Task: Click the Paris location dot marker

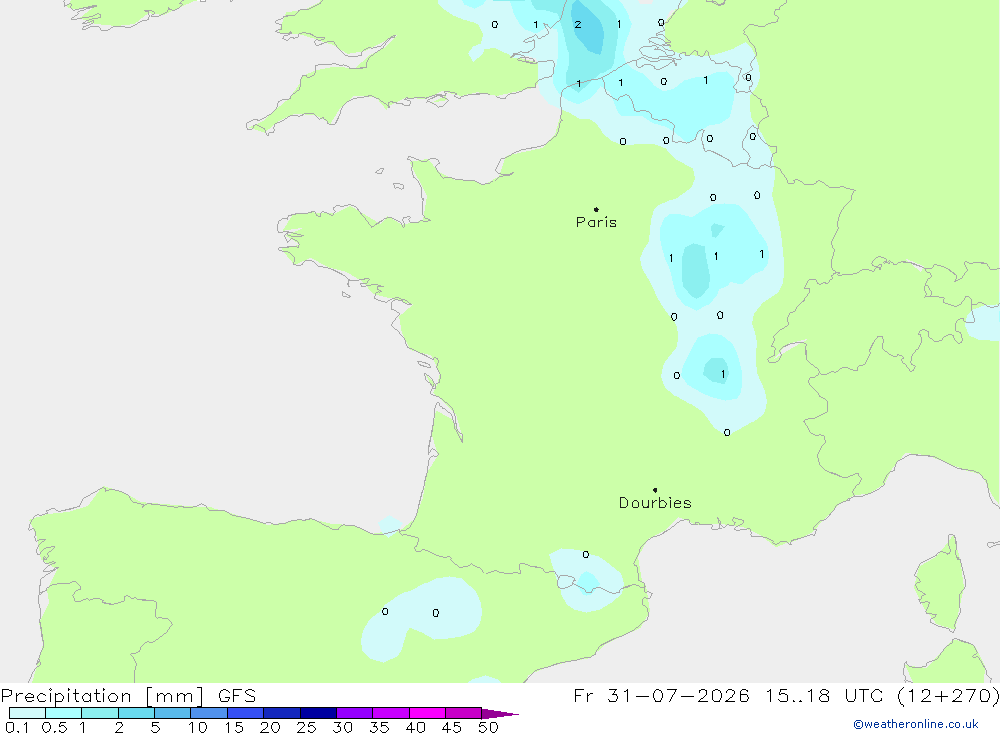Action: (596, 209)
